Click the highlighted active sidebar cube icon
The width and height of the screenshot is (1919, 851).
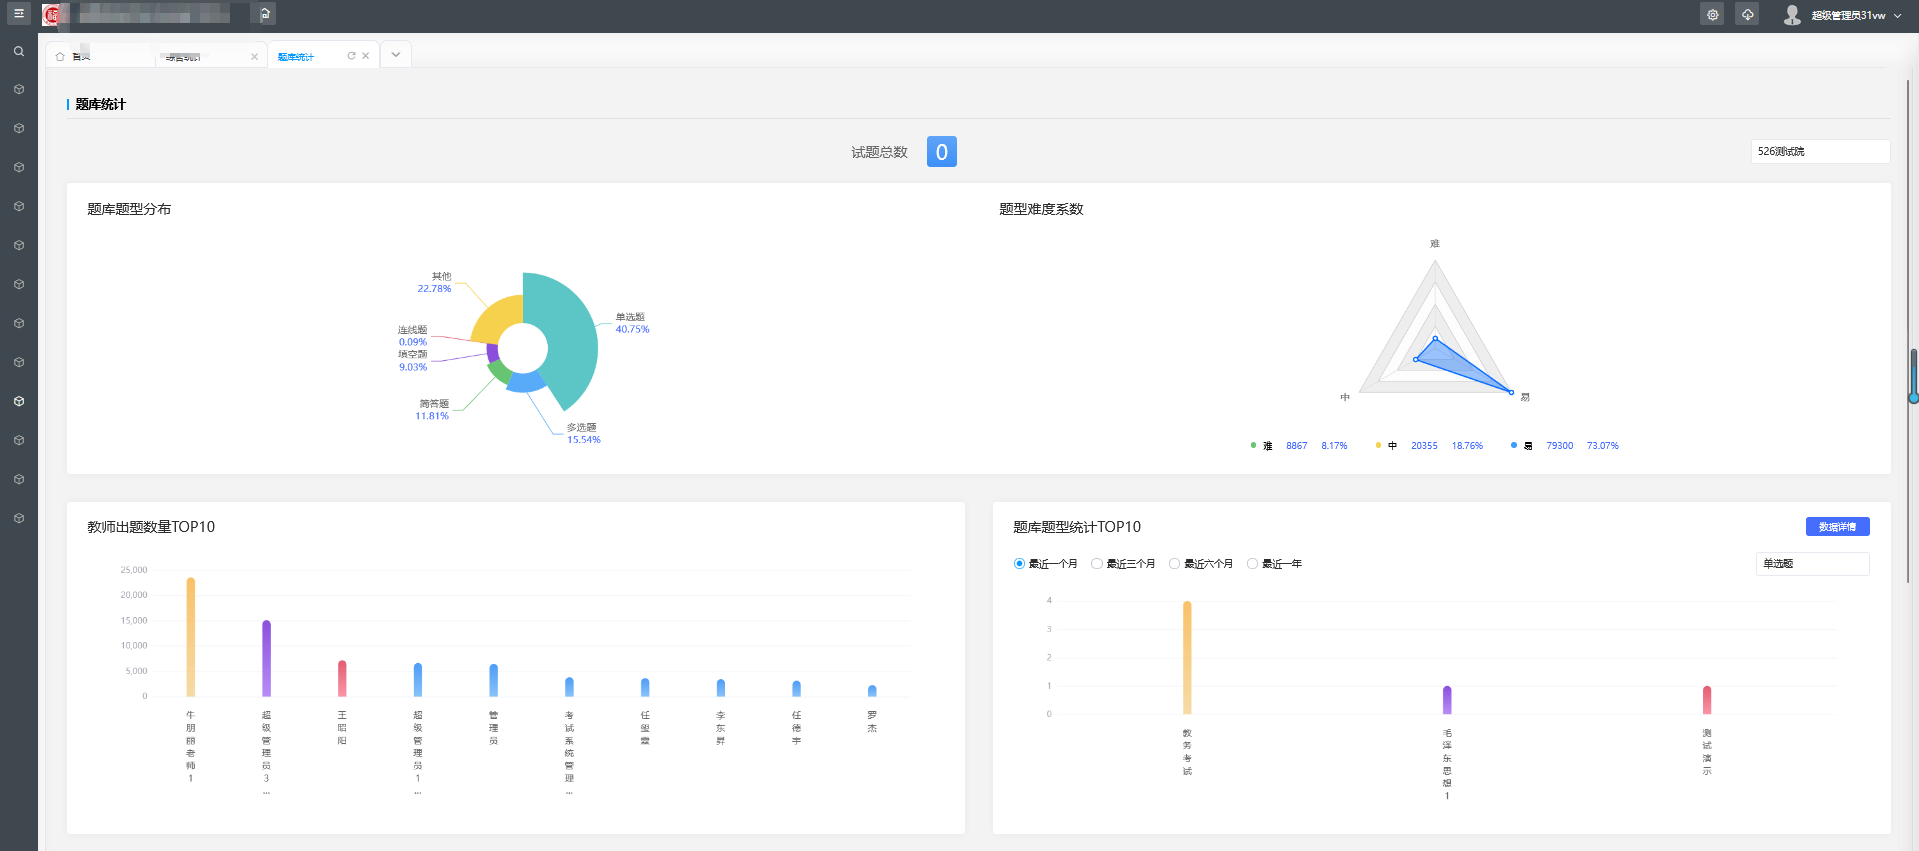click(18, 401)
